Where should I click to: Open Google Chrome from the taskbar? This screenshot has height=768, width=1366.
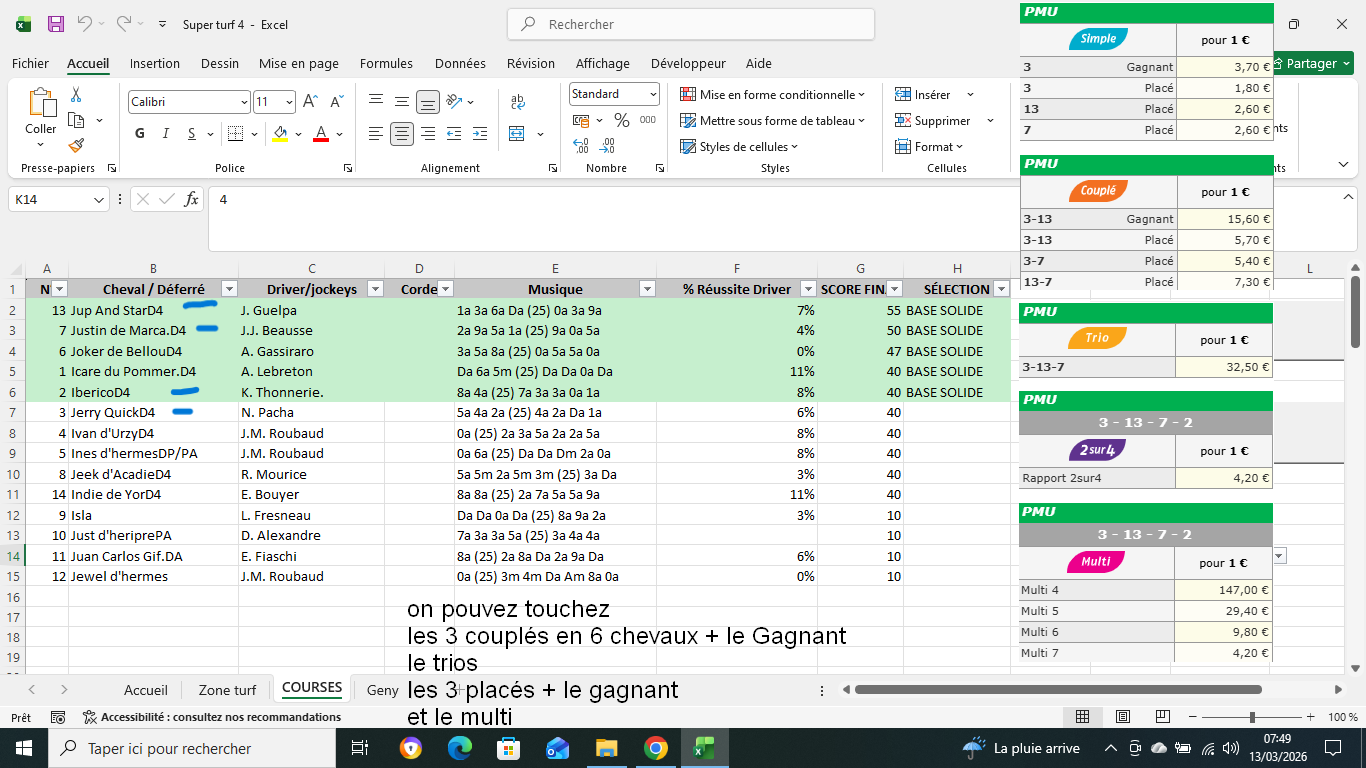click(x=655, y=748)
